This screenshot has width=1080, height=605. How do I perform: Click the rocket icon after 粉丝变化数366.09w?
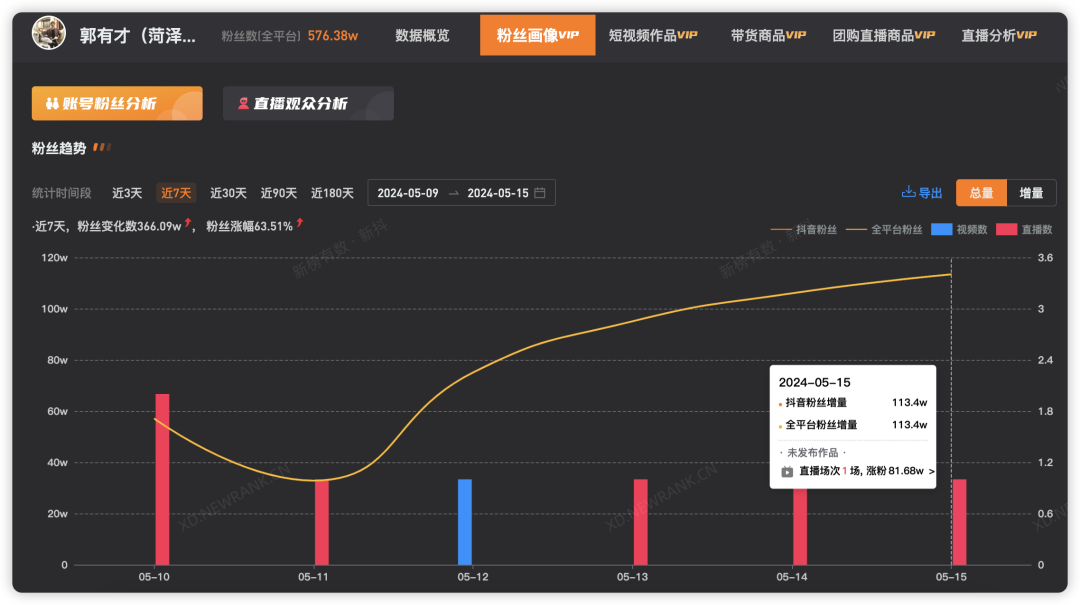tap(187, 225)
